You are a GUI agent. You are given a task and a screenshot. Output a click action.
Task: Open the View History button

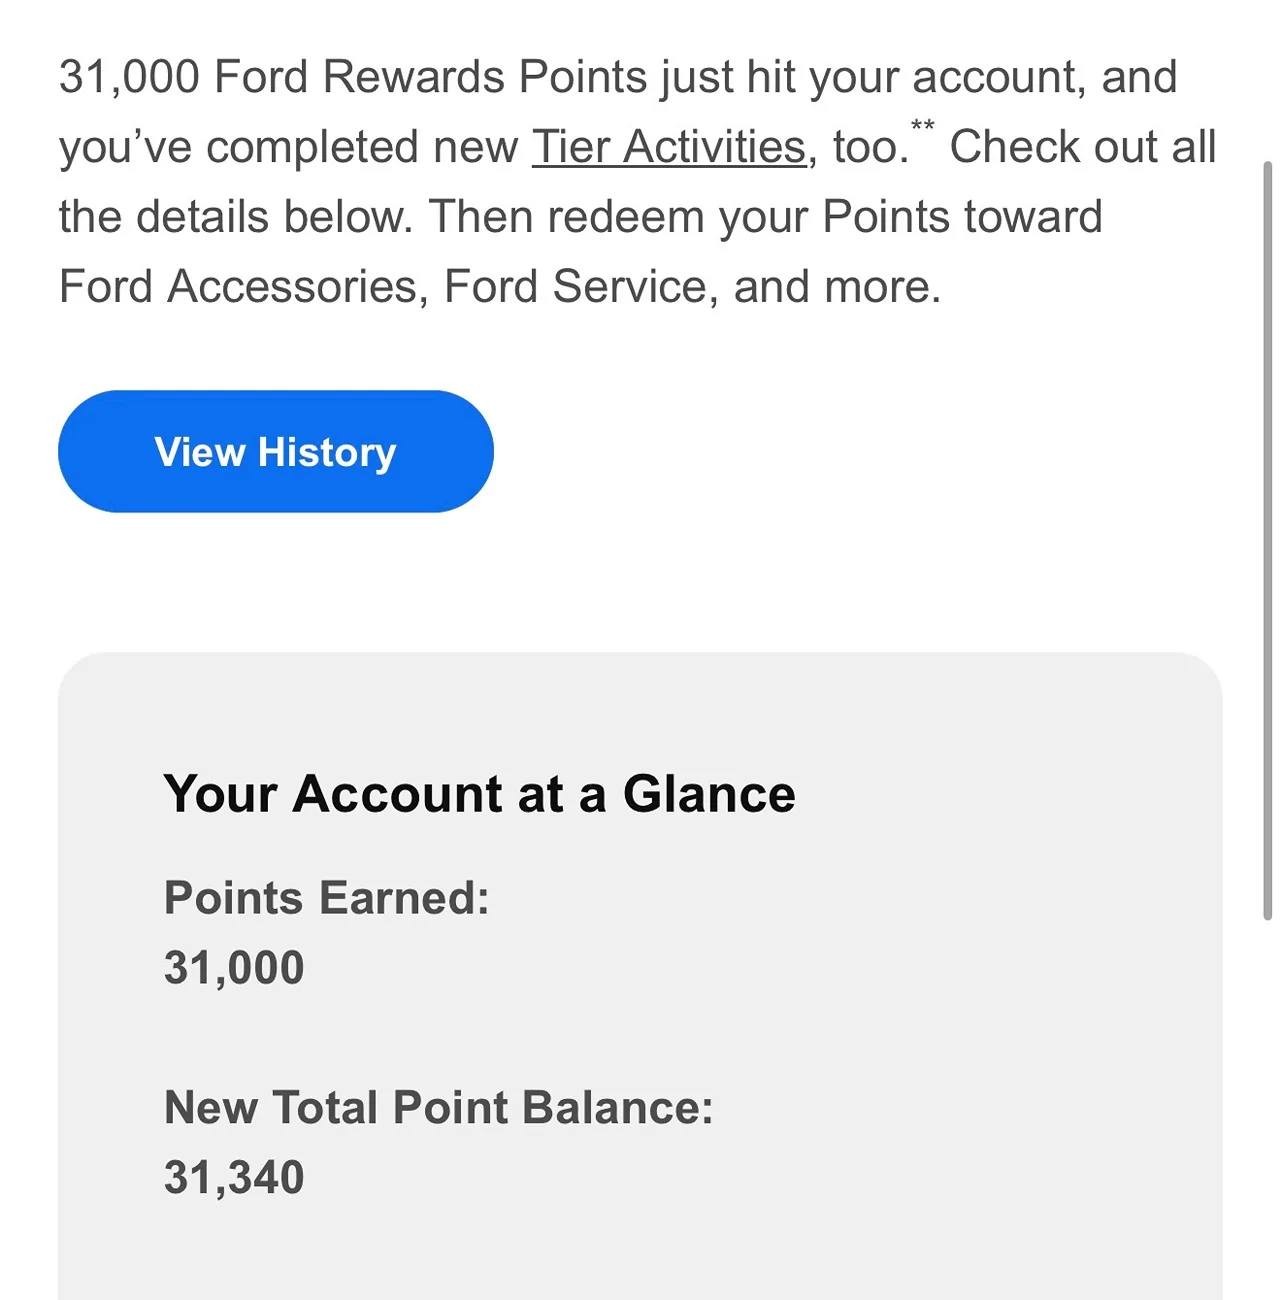[276, 451]
